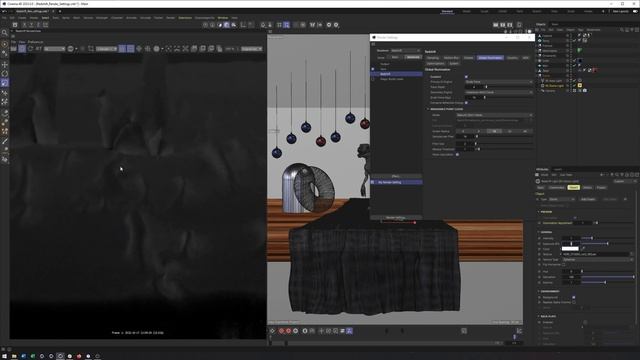This screenshot has height=360, width=640.
Task: Click the Saturation slider in Attributes
Action: [608, 277]
